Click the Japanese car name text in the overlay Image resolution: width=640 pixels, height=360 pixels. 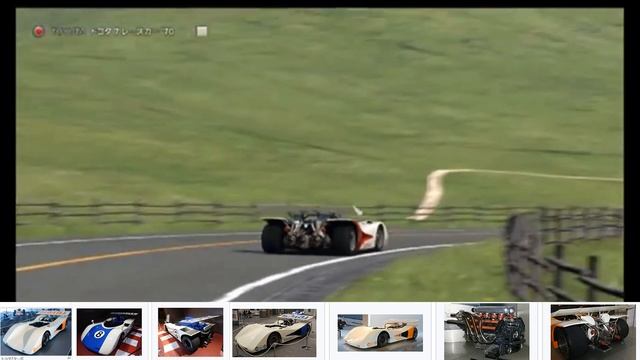click(x=113, y=31)
